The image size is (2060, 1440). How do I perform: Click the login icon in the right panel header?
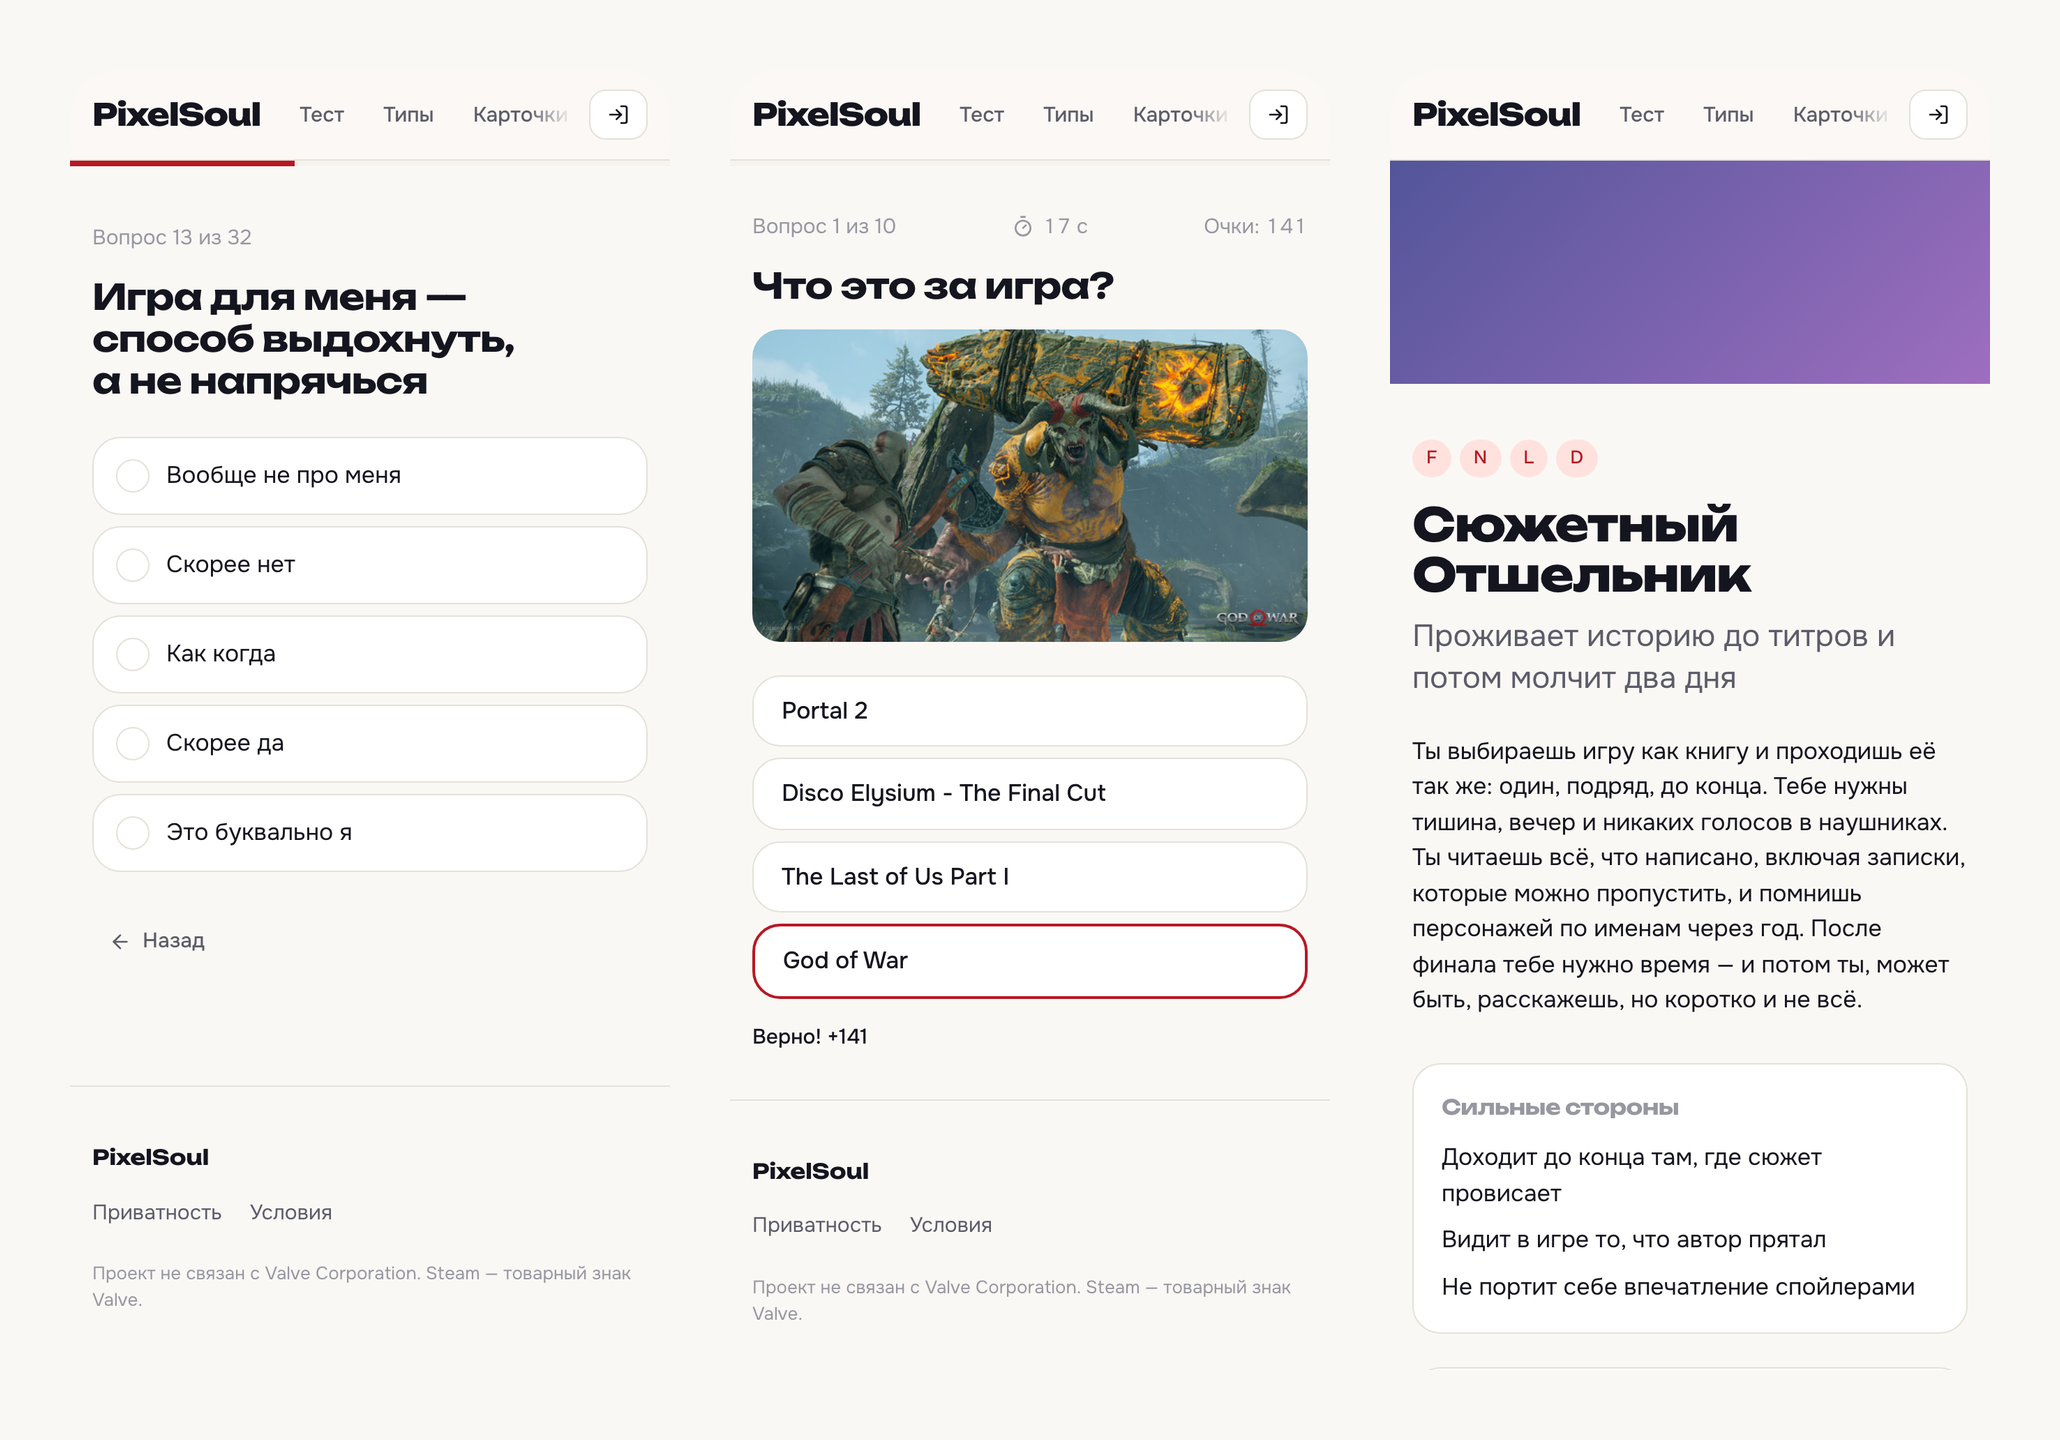click(x=1938, y=115)
